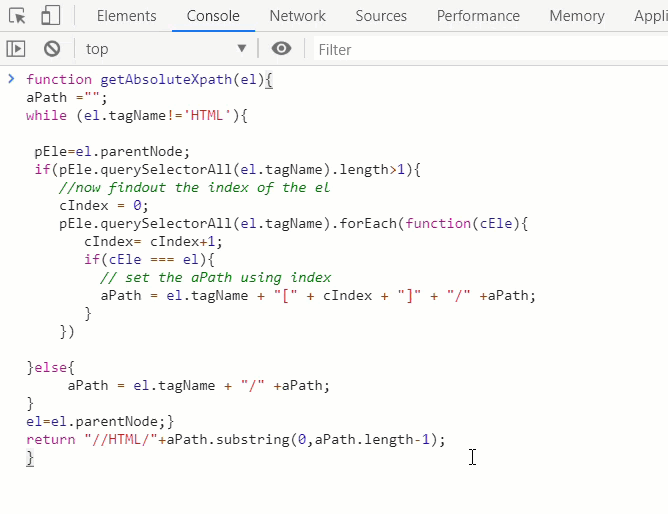
Task: Switch to the Elements tab
Action: tap(127, 16)
